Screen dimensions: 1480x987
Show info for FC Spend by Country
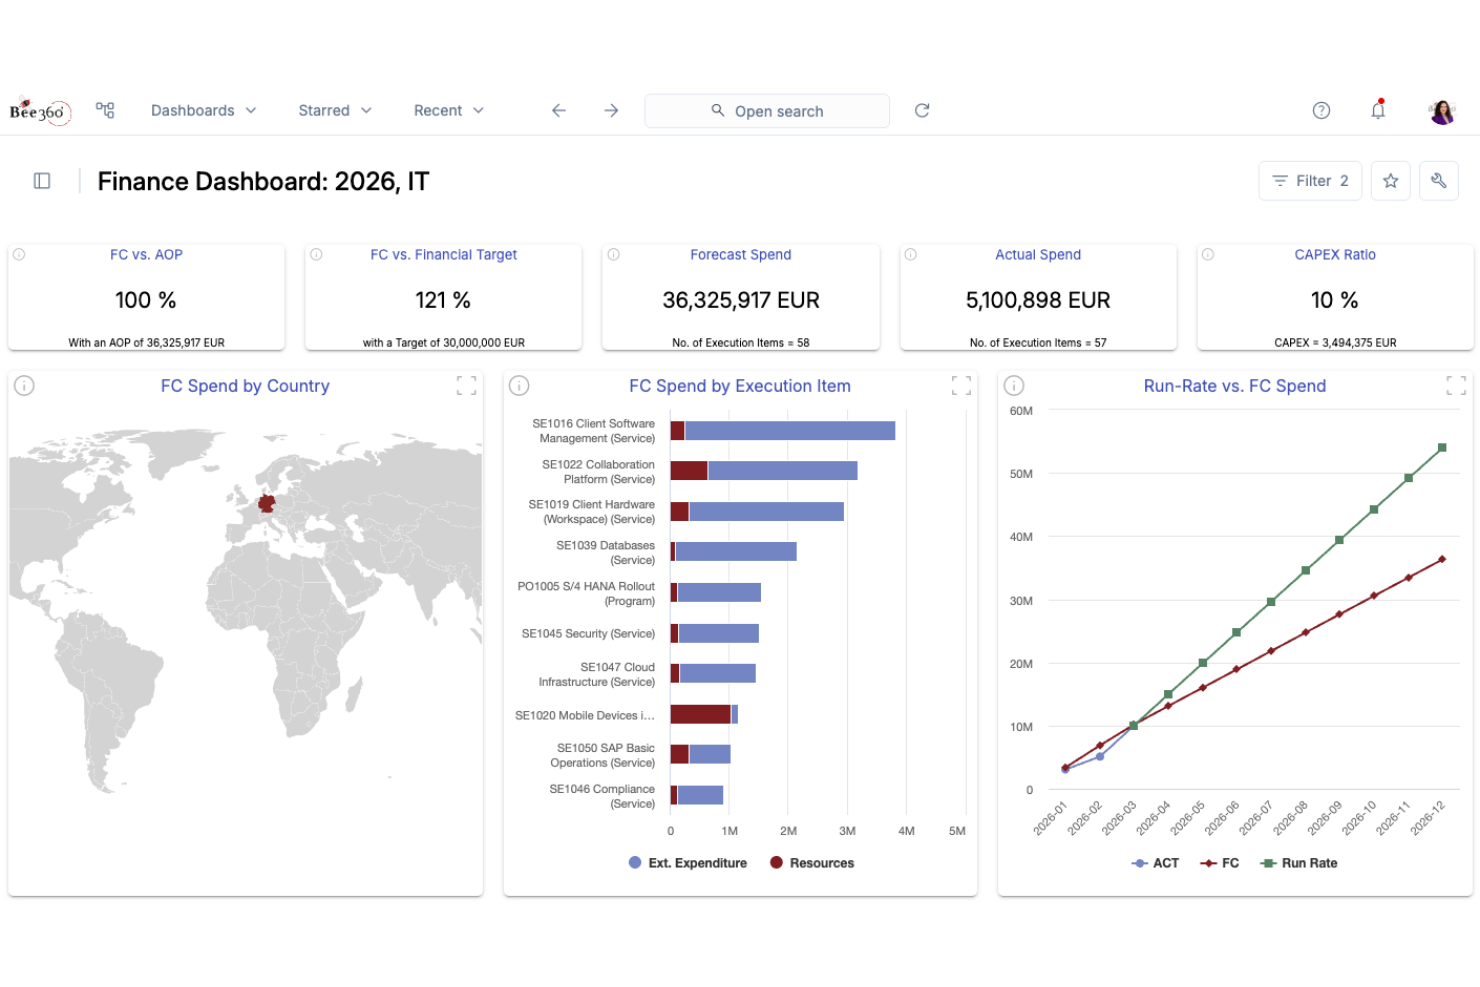pos(25,386)
